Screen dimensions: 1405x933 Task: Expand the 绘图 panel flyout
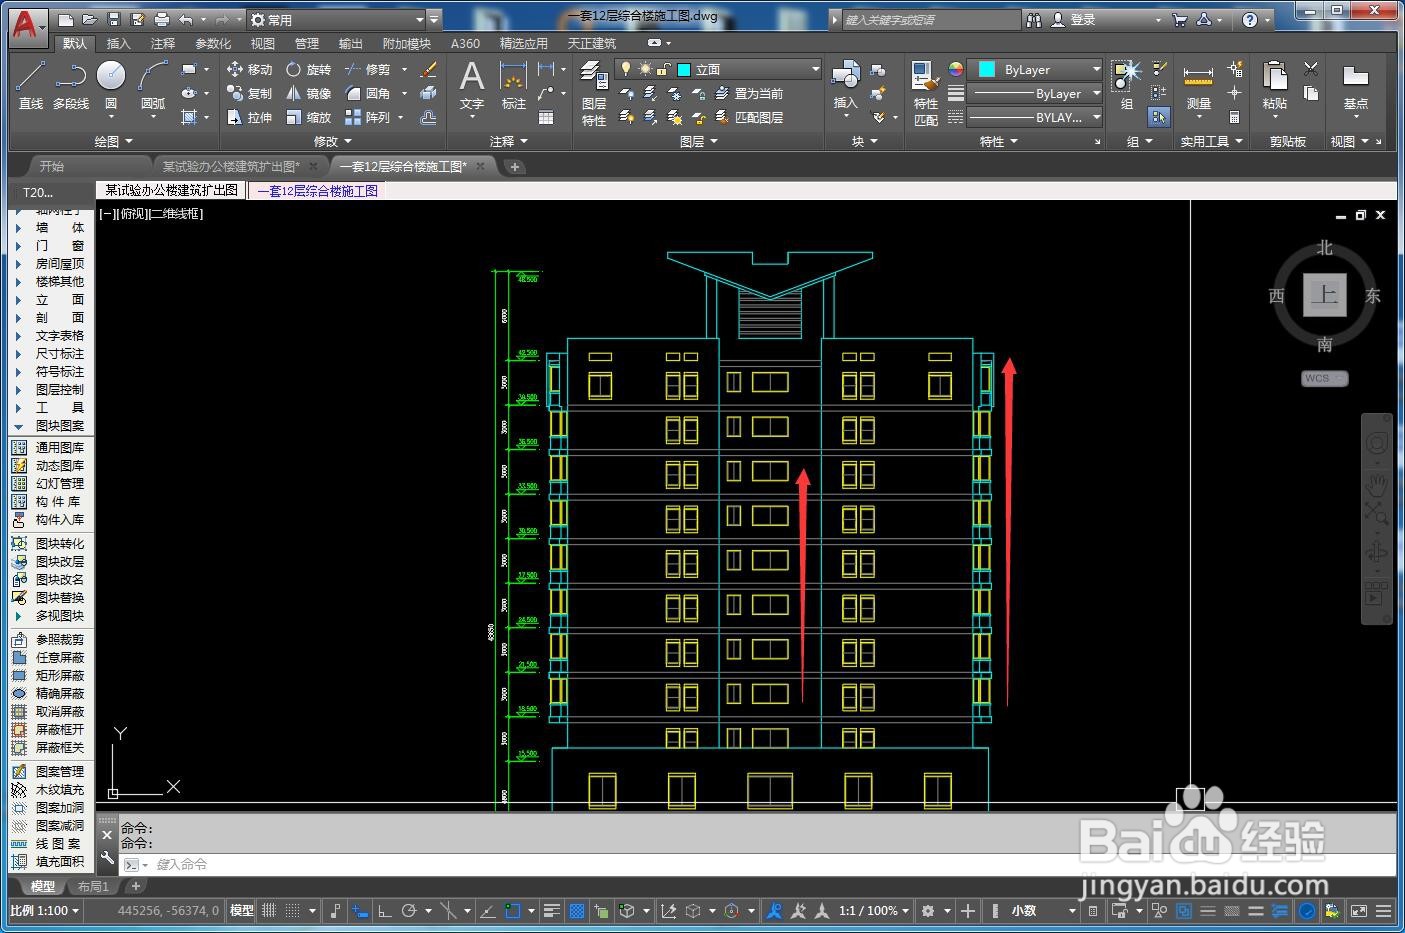click(113, 142)
